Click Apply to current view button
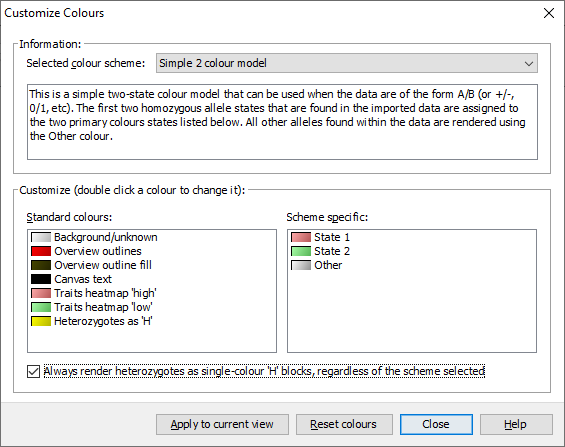This screenshot has height=447, width=565. click(x=222, y=424)
